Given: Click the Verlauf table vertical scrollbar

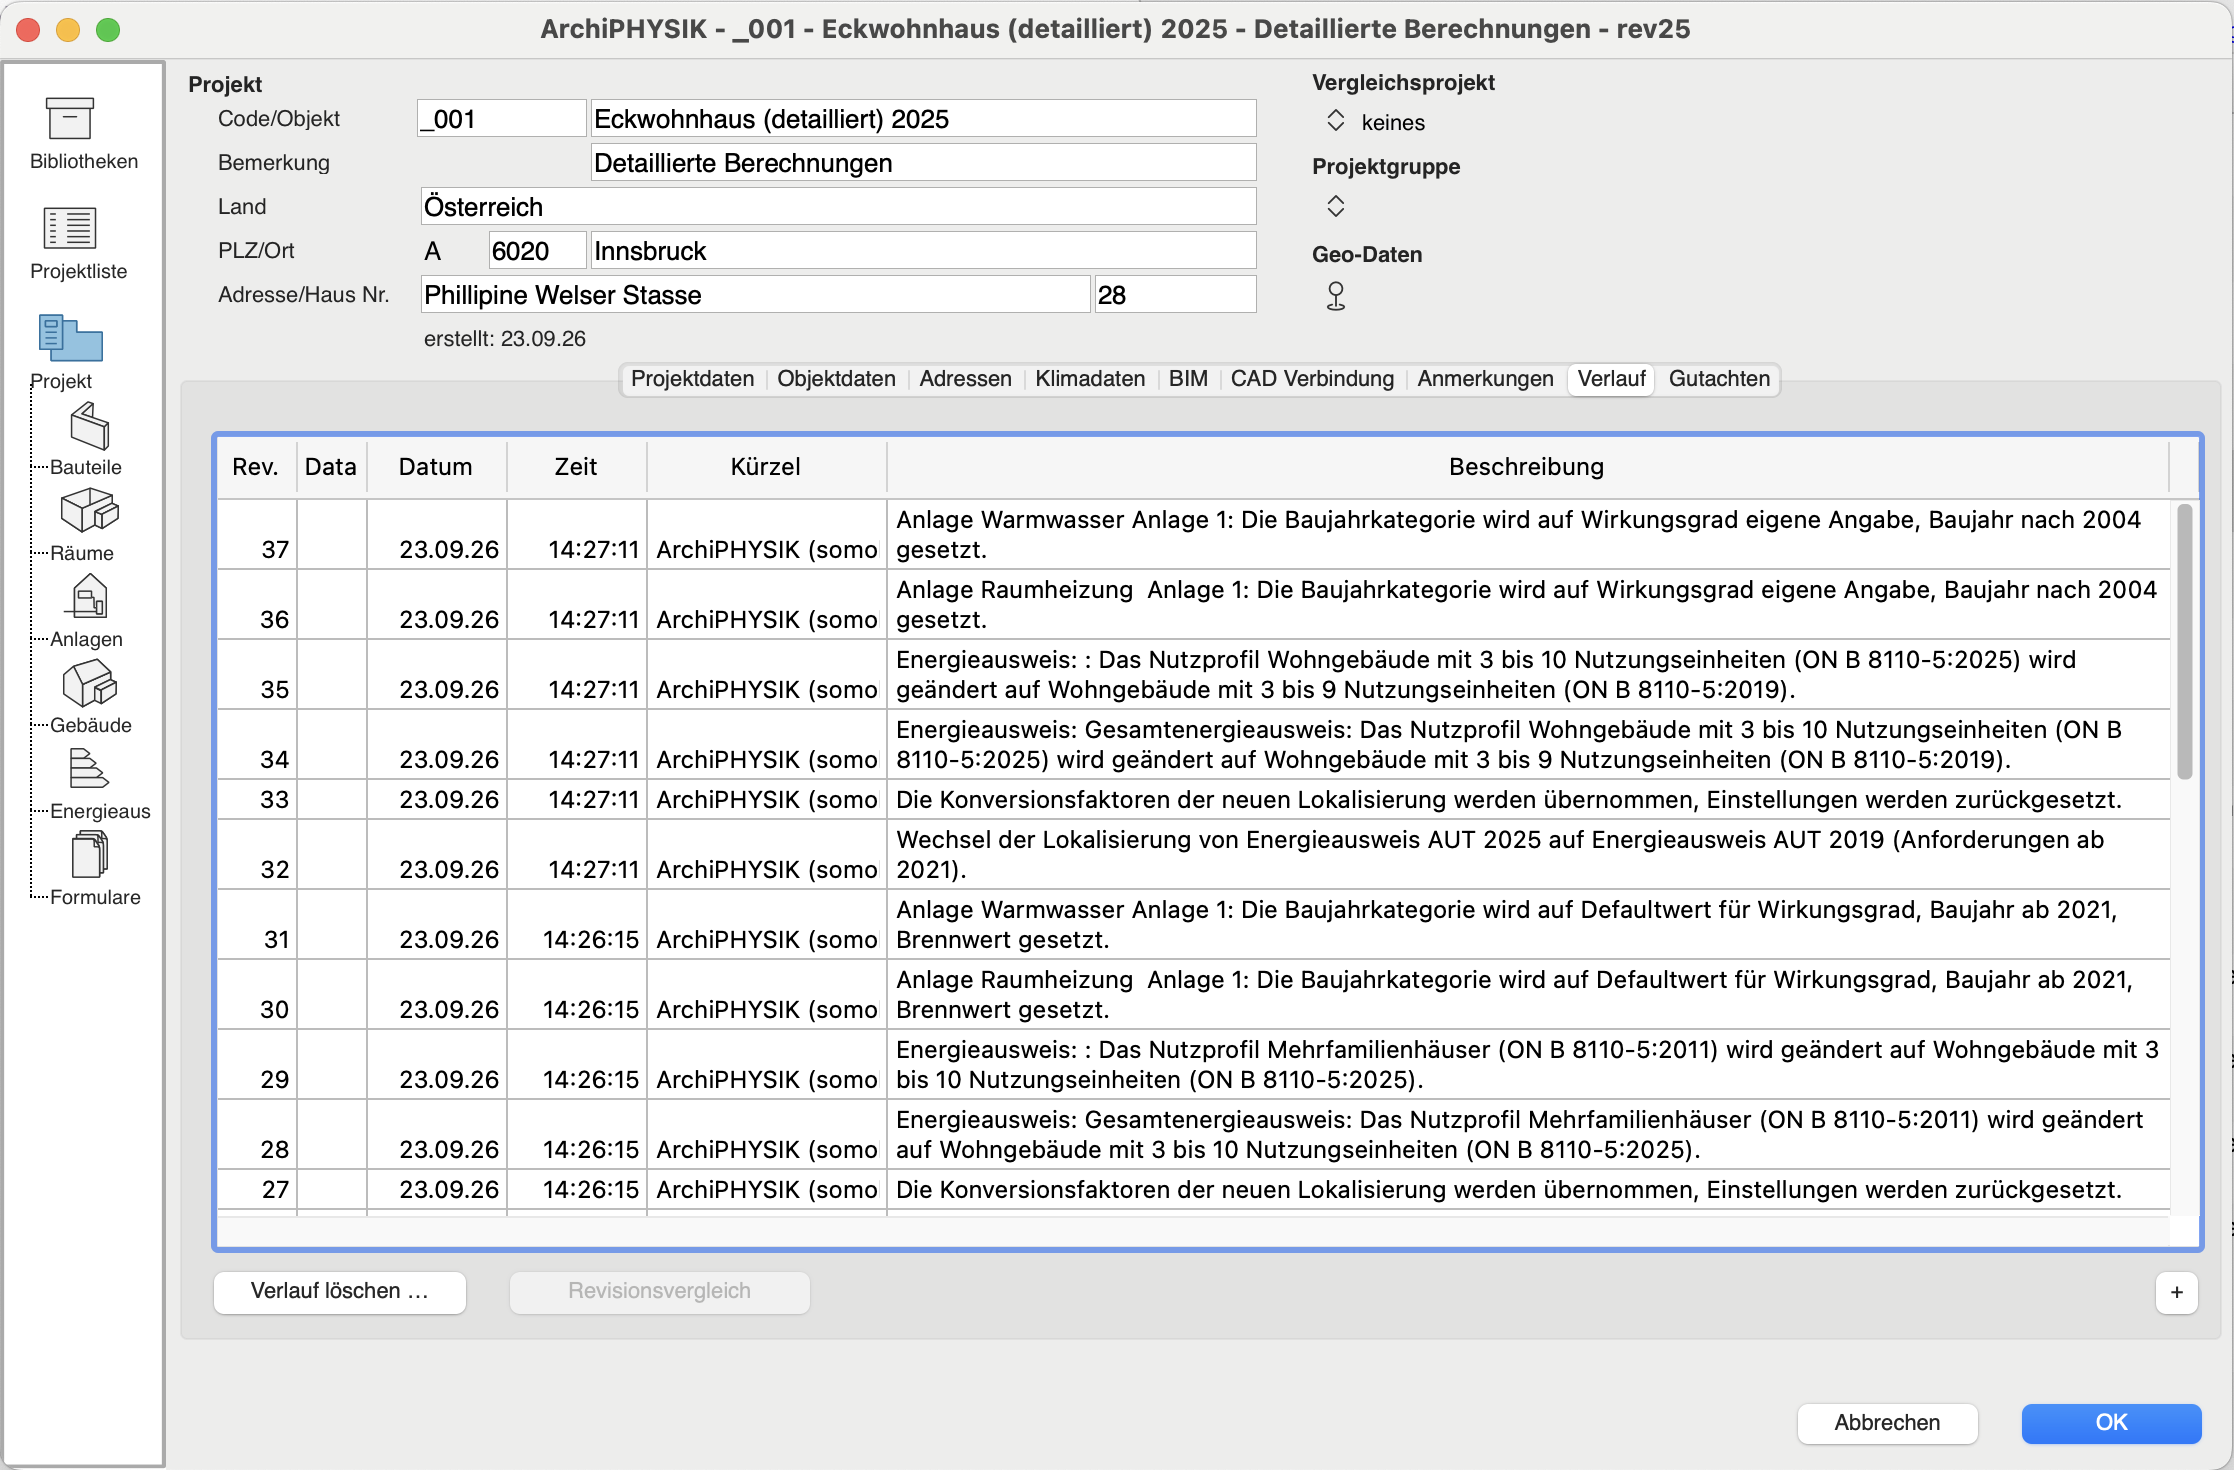Looking at the screenshot, I should [2185, 640].
